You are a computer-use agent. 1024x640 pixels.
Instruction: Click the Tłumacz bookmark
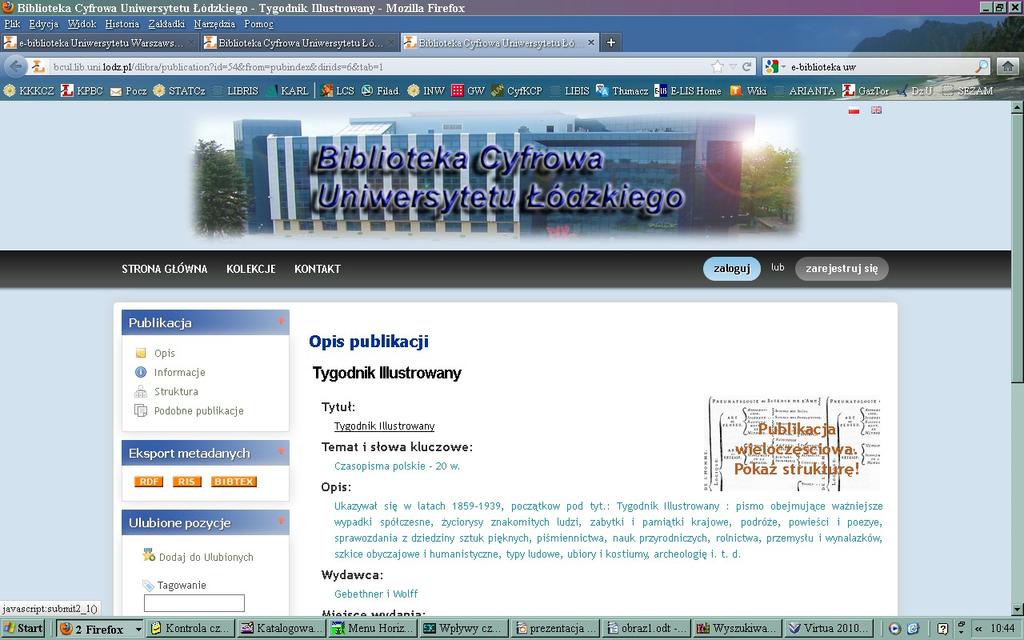[622, 91]
